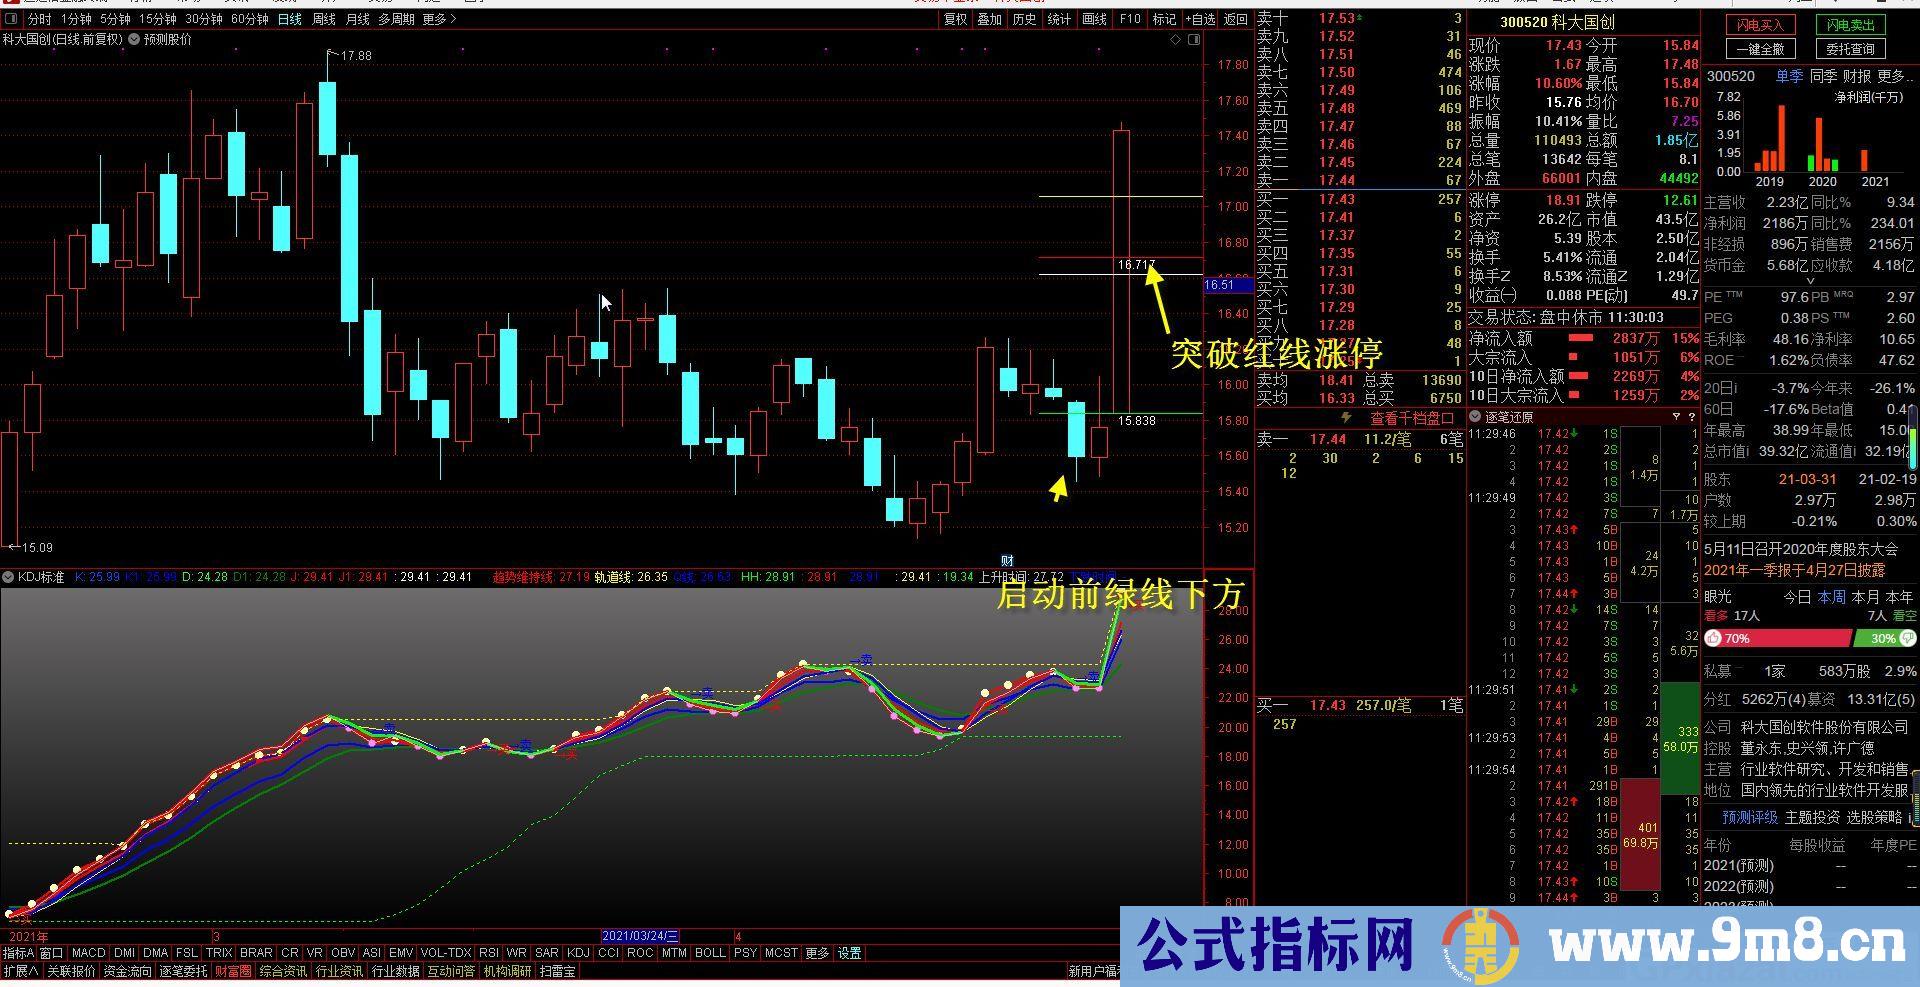This screenshot has height=987, width=1920.
Task: Select the 周线 weekly period
Action: (323, 19)
